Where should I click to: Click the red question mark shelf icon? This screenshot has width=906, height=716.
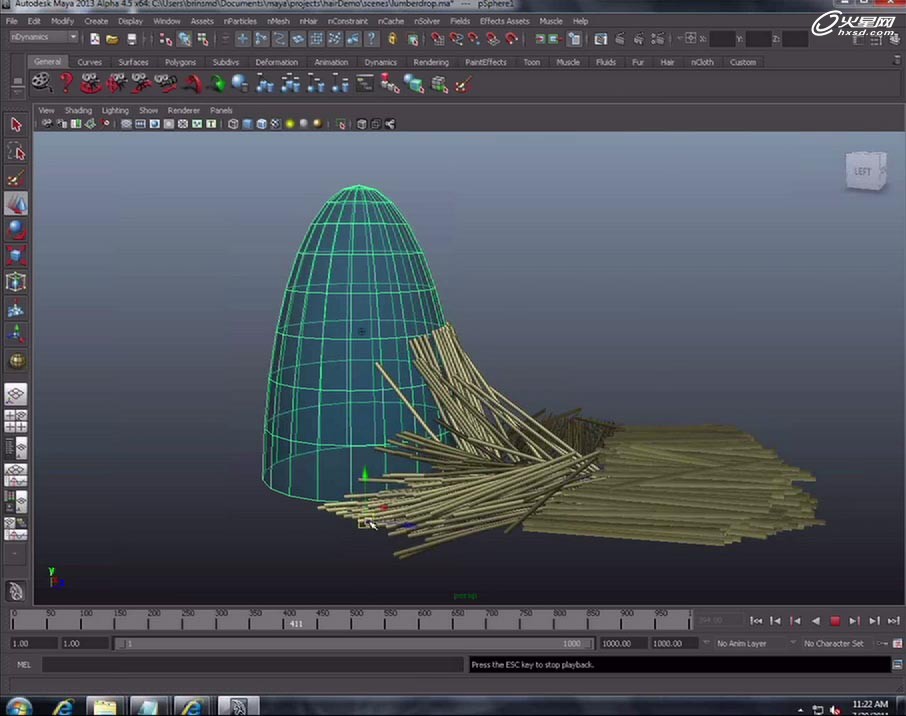click(x=66, y=84)
